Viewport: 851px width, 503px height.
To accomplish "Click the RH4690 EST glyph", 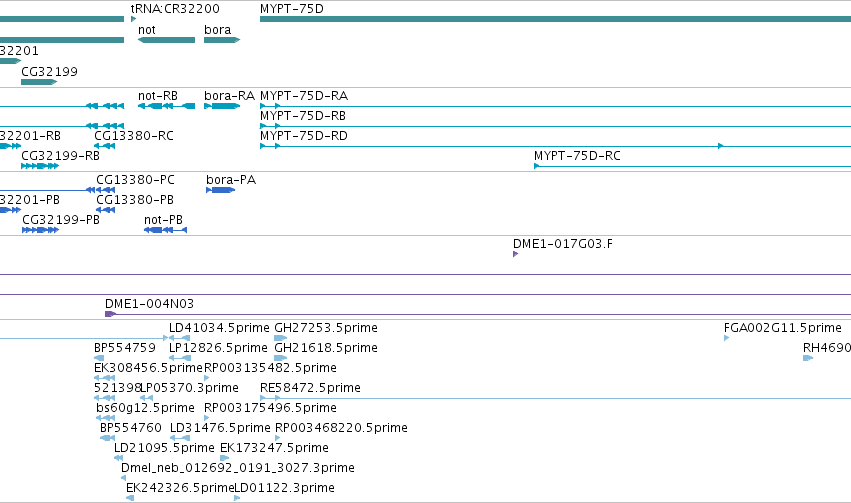I will (808, 358).
